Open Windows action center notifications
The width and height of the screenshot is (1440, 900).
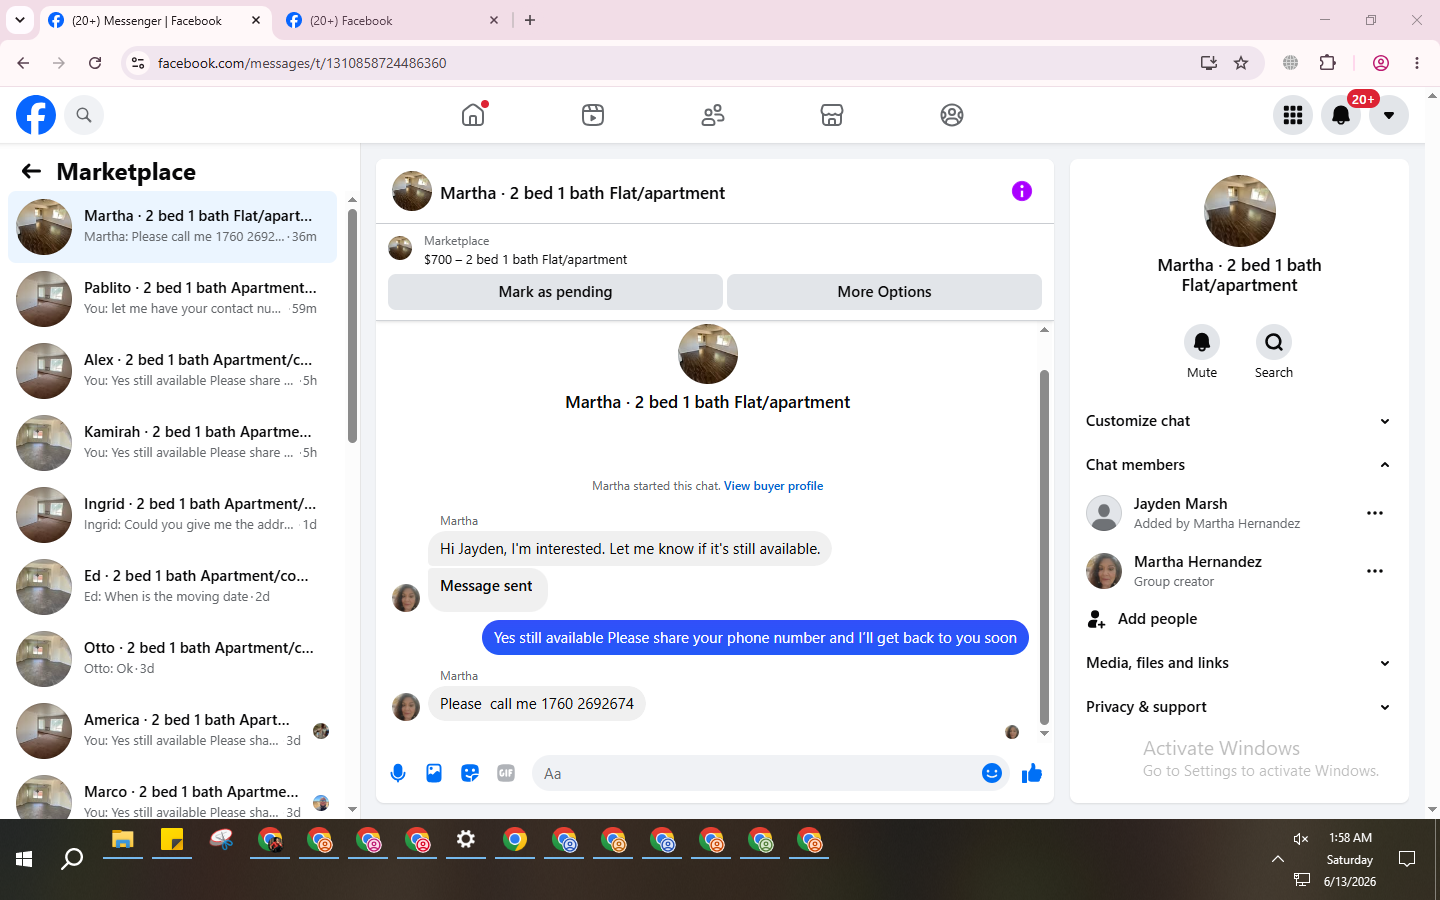pyautogui.click(x=1407, y=859)
